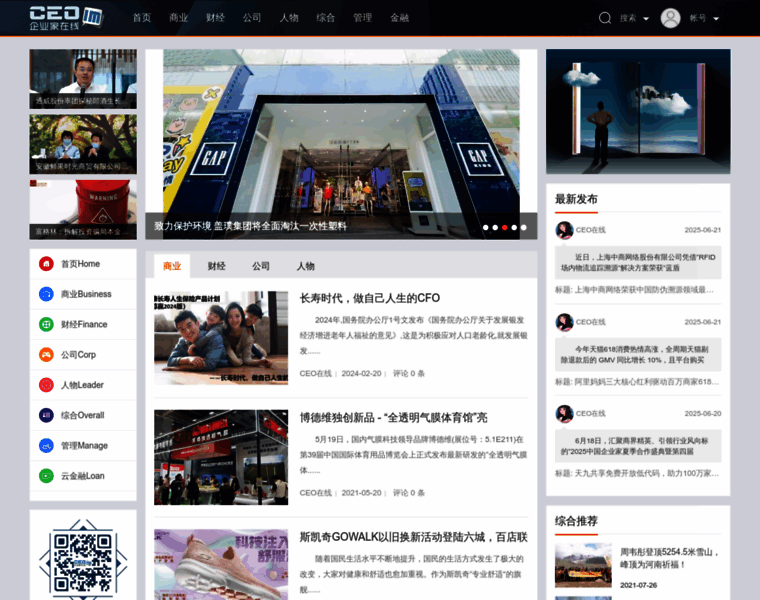
Task: Click the QR code image
Action: (83, 561)
